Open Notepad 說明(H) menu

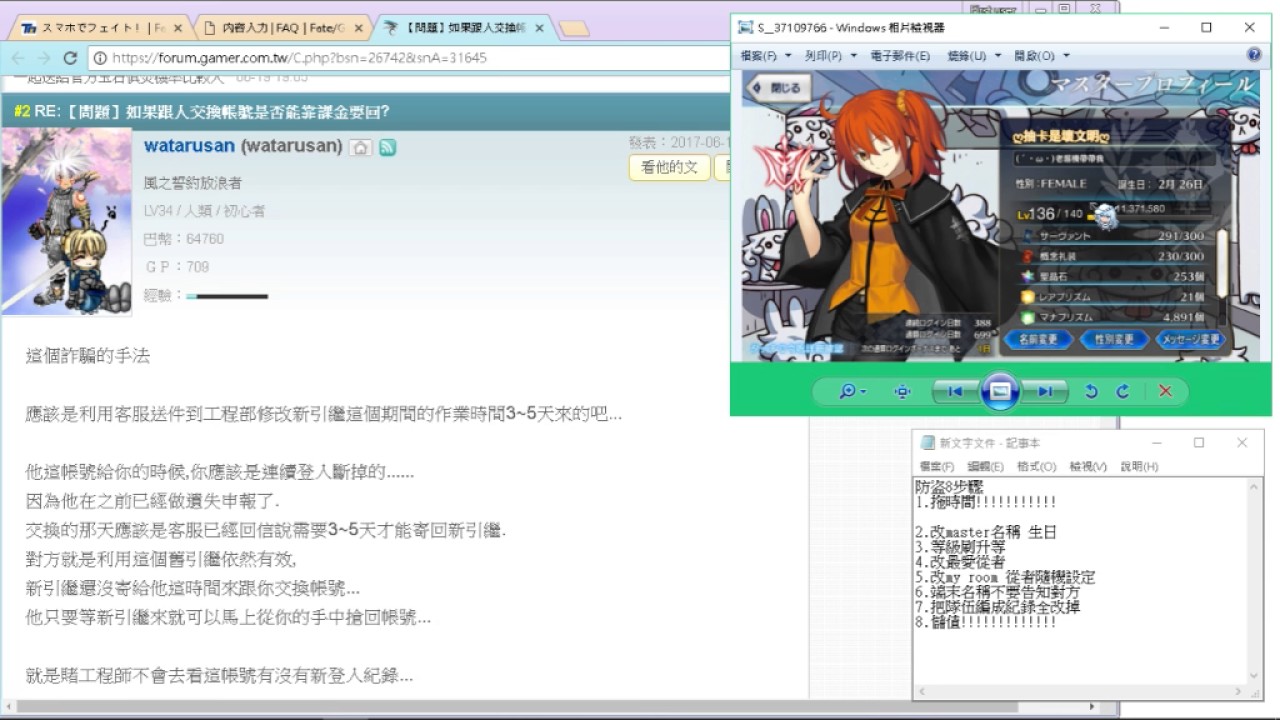click(1139, 467)
